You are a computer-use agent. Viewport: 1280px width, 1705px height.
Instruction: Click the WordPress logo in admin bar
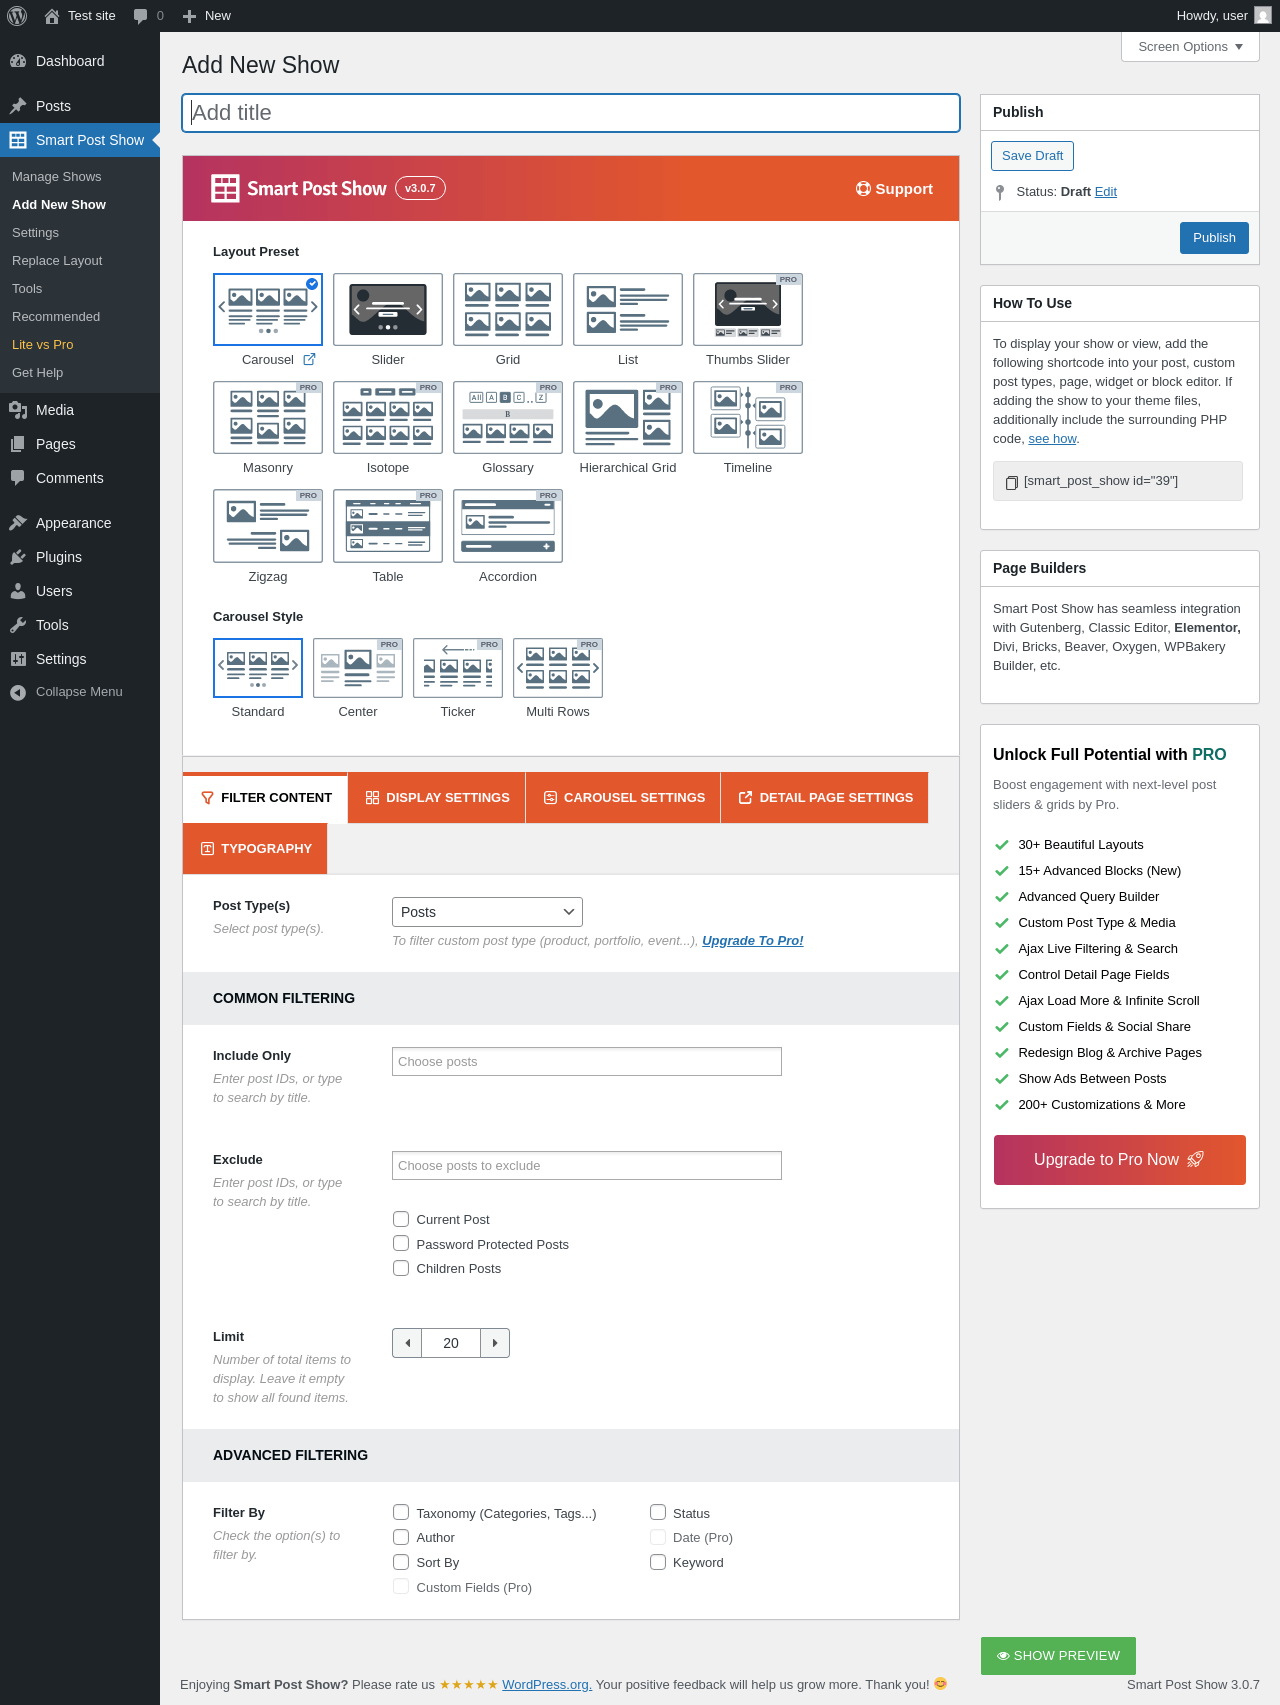(17, 16)
